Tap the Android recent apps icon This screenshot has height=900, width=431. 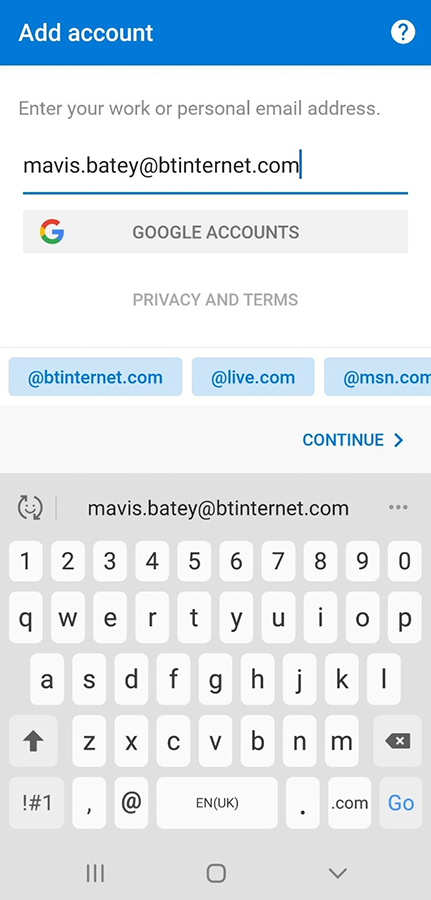click(x=95, y=874)
